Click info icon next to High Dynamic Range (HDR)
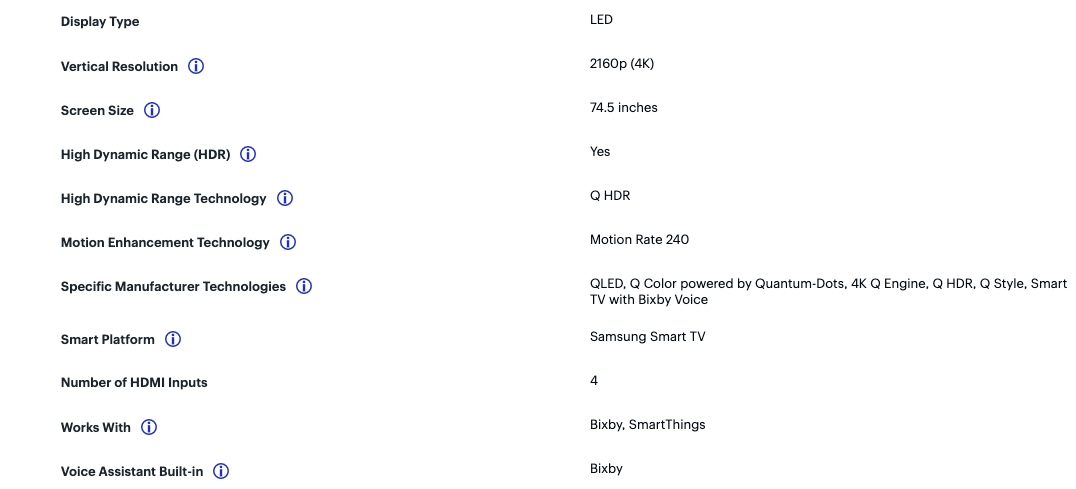This screenshot has width=1076, height=489. 248,154
